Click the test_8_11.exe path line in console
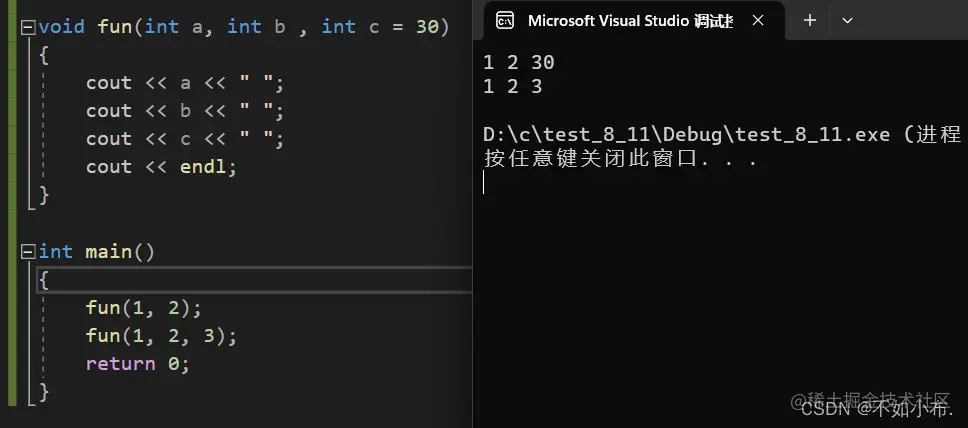Image resolution: width=968 pixels, height=428 pixels. (722, 135)
